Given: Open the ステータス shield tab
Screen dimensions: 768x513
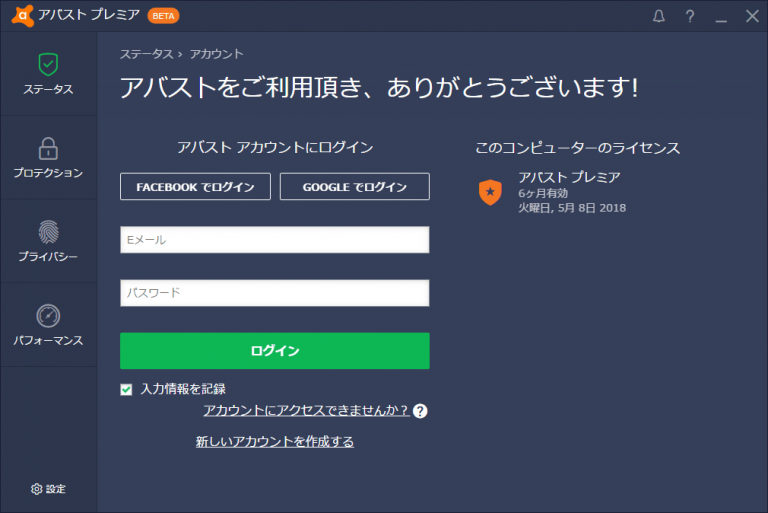Looking at the screenshot, I should point(48,74).
